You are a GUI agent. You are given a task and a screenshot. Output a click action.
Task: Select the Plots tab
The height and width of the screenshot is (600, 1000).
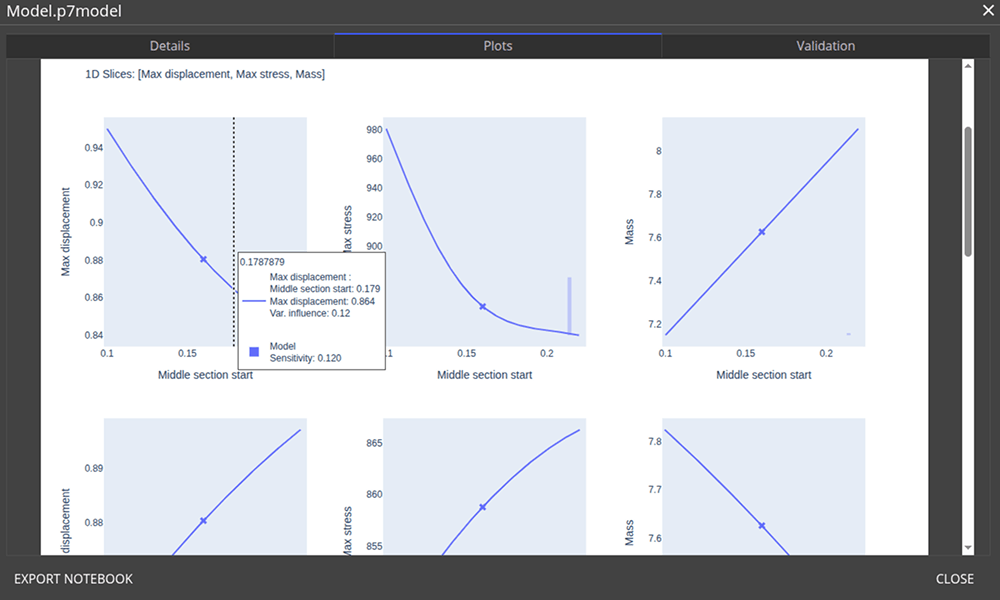(497, 46)
